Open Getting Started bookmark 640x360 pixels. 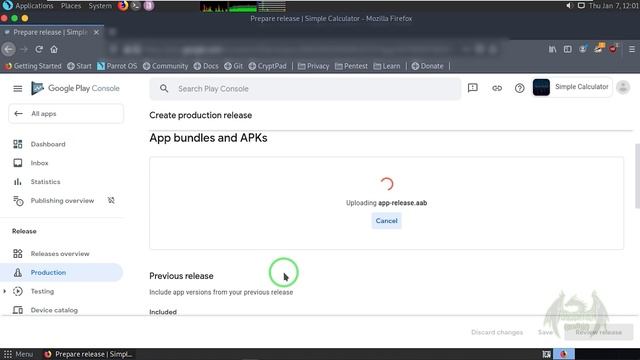[33, 66]
